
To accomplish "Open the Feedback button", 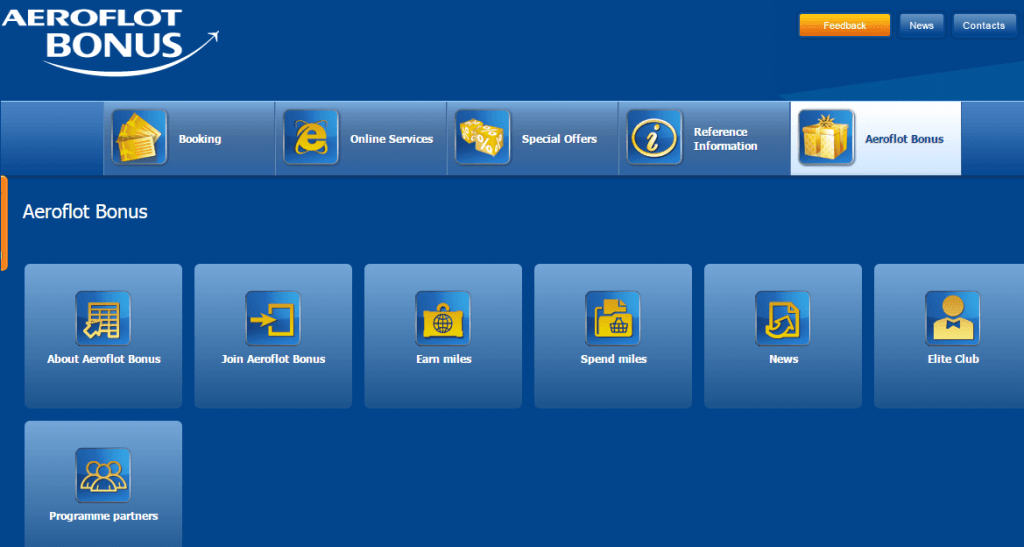I will [x=844, y=25].
